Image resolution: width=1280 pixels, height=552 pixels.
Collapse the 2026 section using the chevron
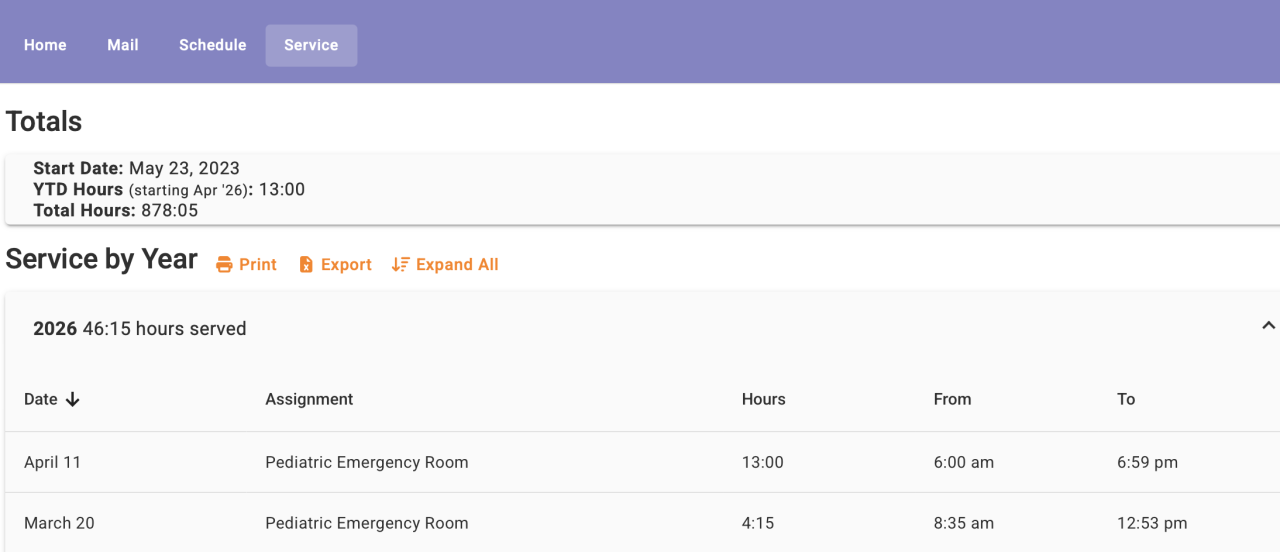coord(1268,326)
